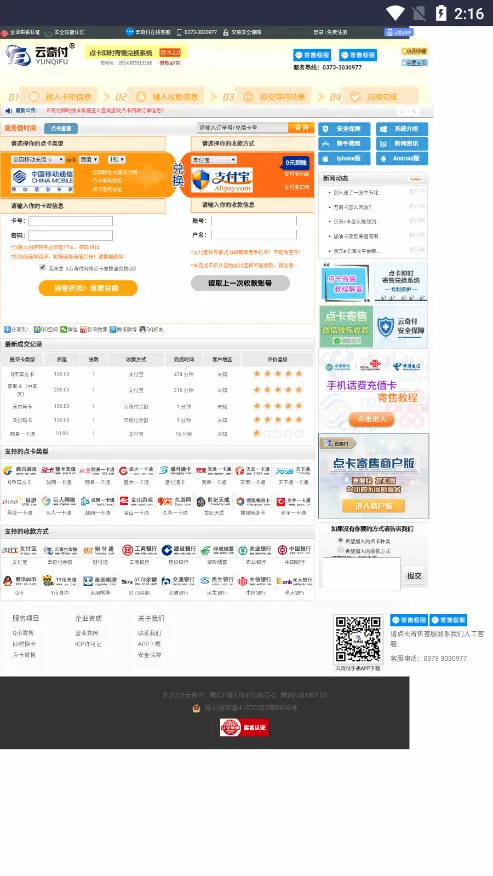Open the 点卡寄售微信钱包收款 banner
493x876 pixels.
(x=346, y=326)
